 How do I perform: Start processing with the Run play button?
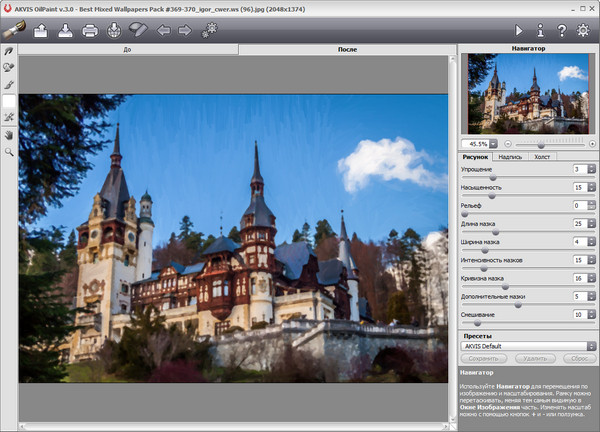click(x=518, y=30)
